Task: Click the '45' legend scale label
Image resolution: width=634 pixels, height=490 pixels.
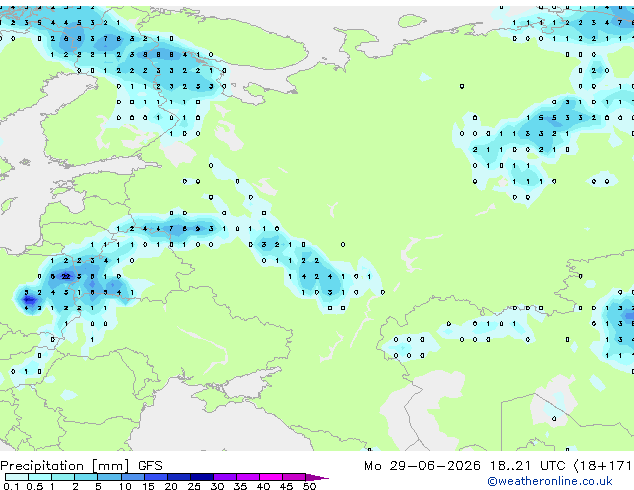Action: coord(287,486)
